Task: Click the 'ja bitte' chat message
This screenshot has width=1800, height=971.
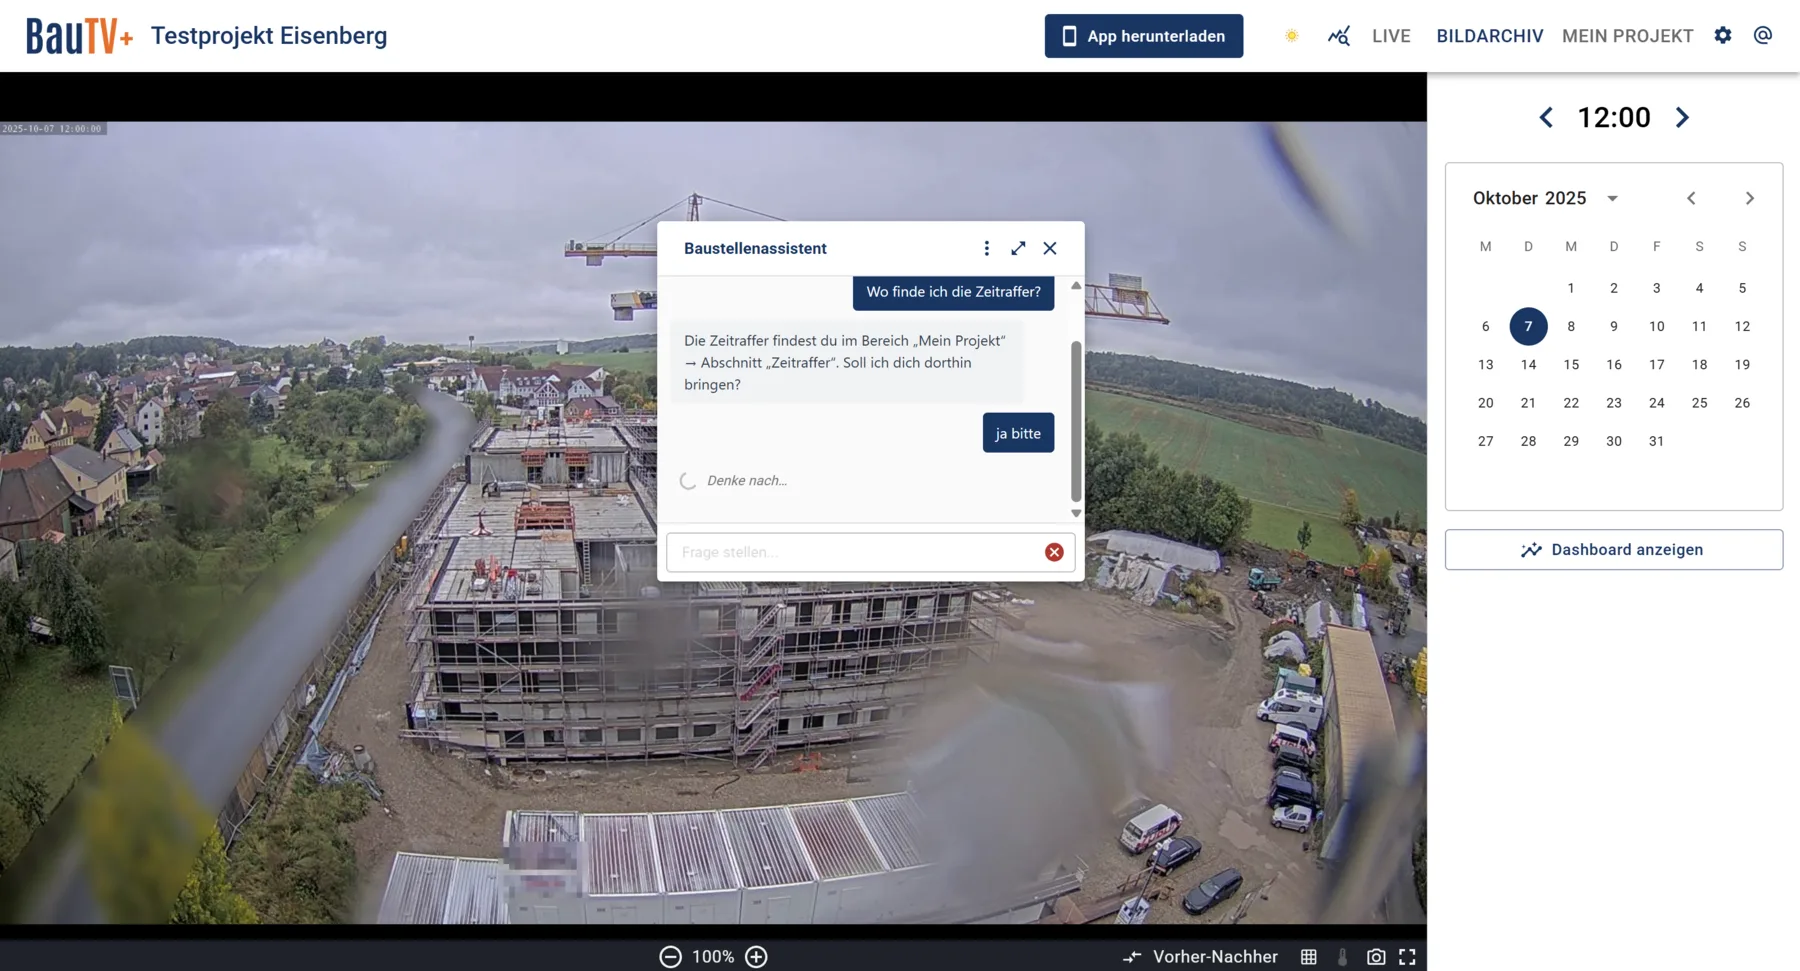Action: [1018, 433]
